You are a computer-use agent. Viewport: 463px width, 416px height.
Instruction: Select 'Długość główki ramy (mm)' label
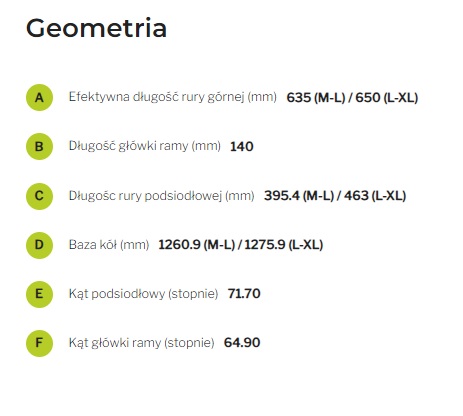click(x=145, y=146)
